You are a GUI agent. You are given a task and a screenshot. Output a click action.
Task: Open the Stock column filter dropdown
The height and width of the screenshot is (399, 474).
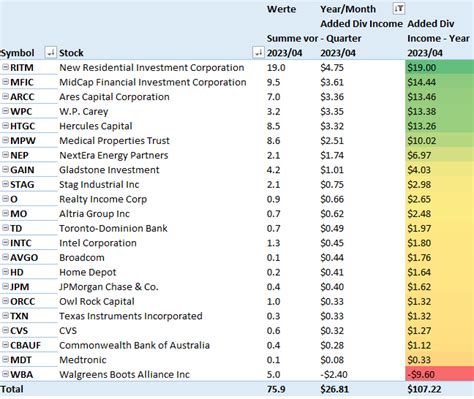pos(258,53)
